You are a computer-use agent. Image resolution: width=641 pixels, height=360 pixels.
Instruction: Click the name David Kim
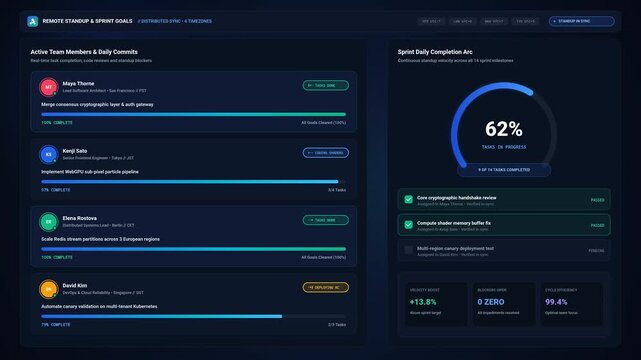(74, 286)
